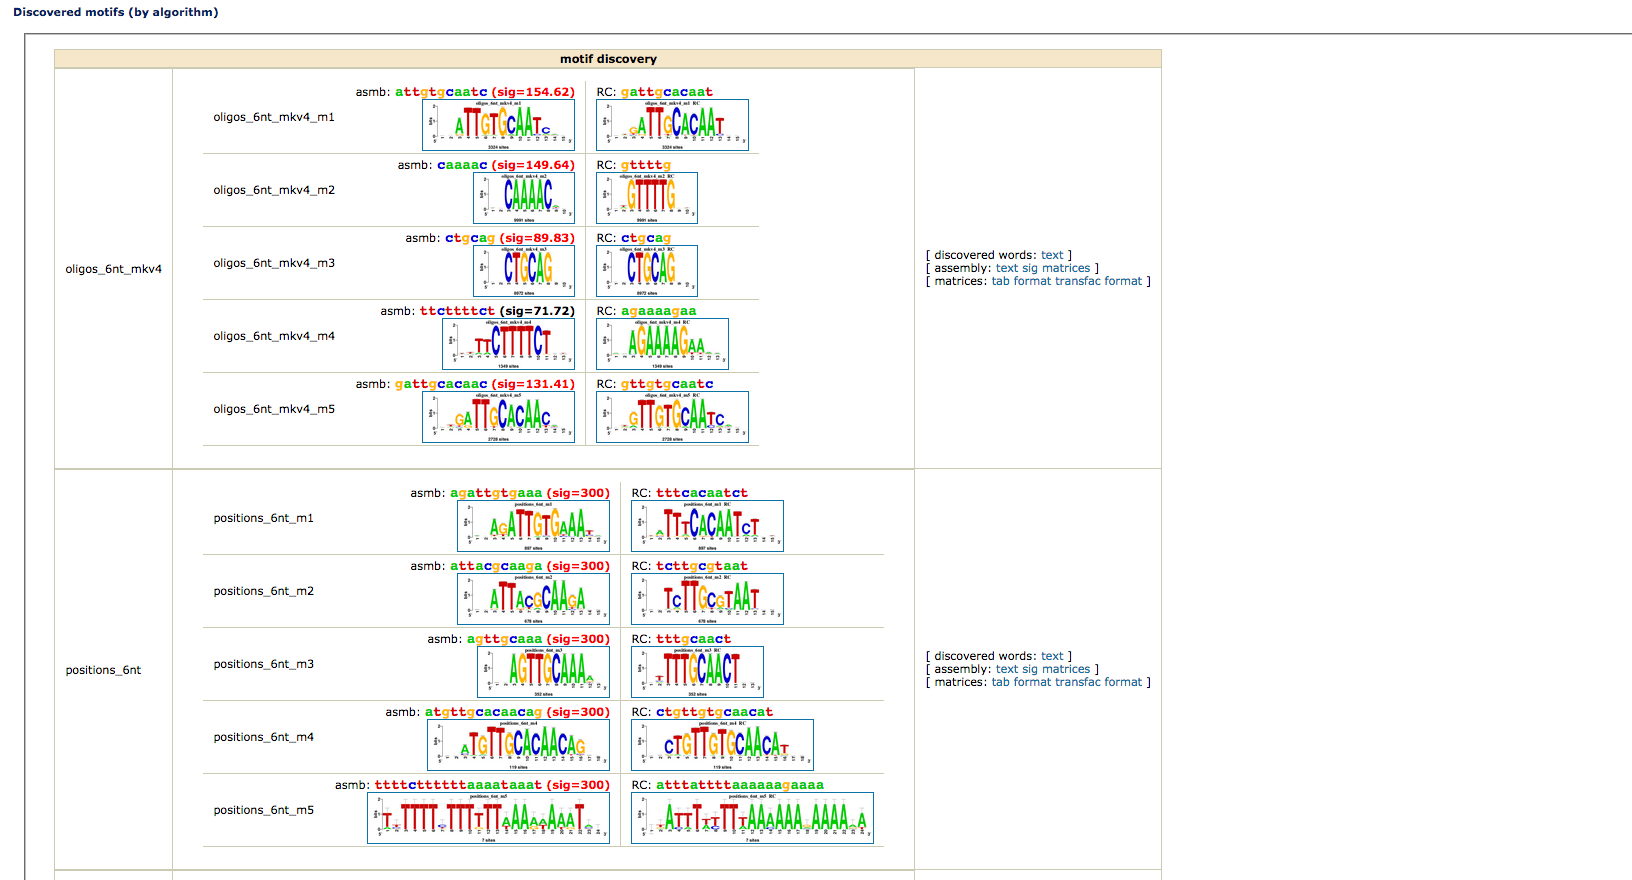Open the ttcttttct motif logo
The height and width of the screenshot is (880, 1632).
click(x=508, y=344)
